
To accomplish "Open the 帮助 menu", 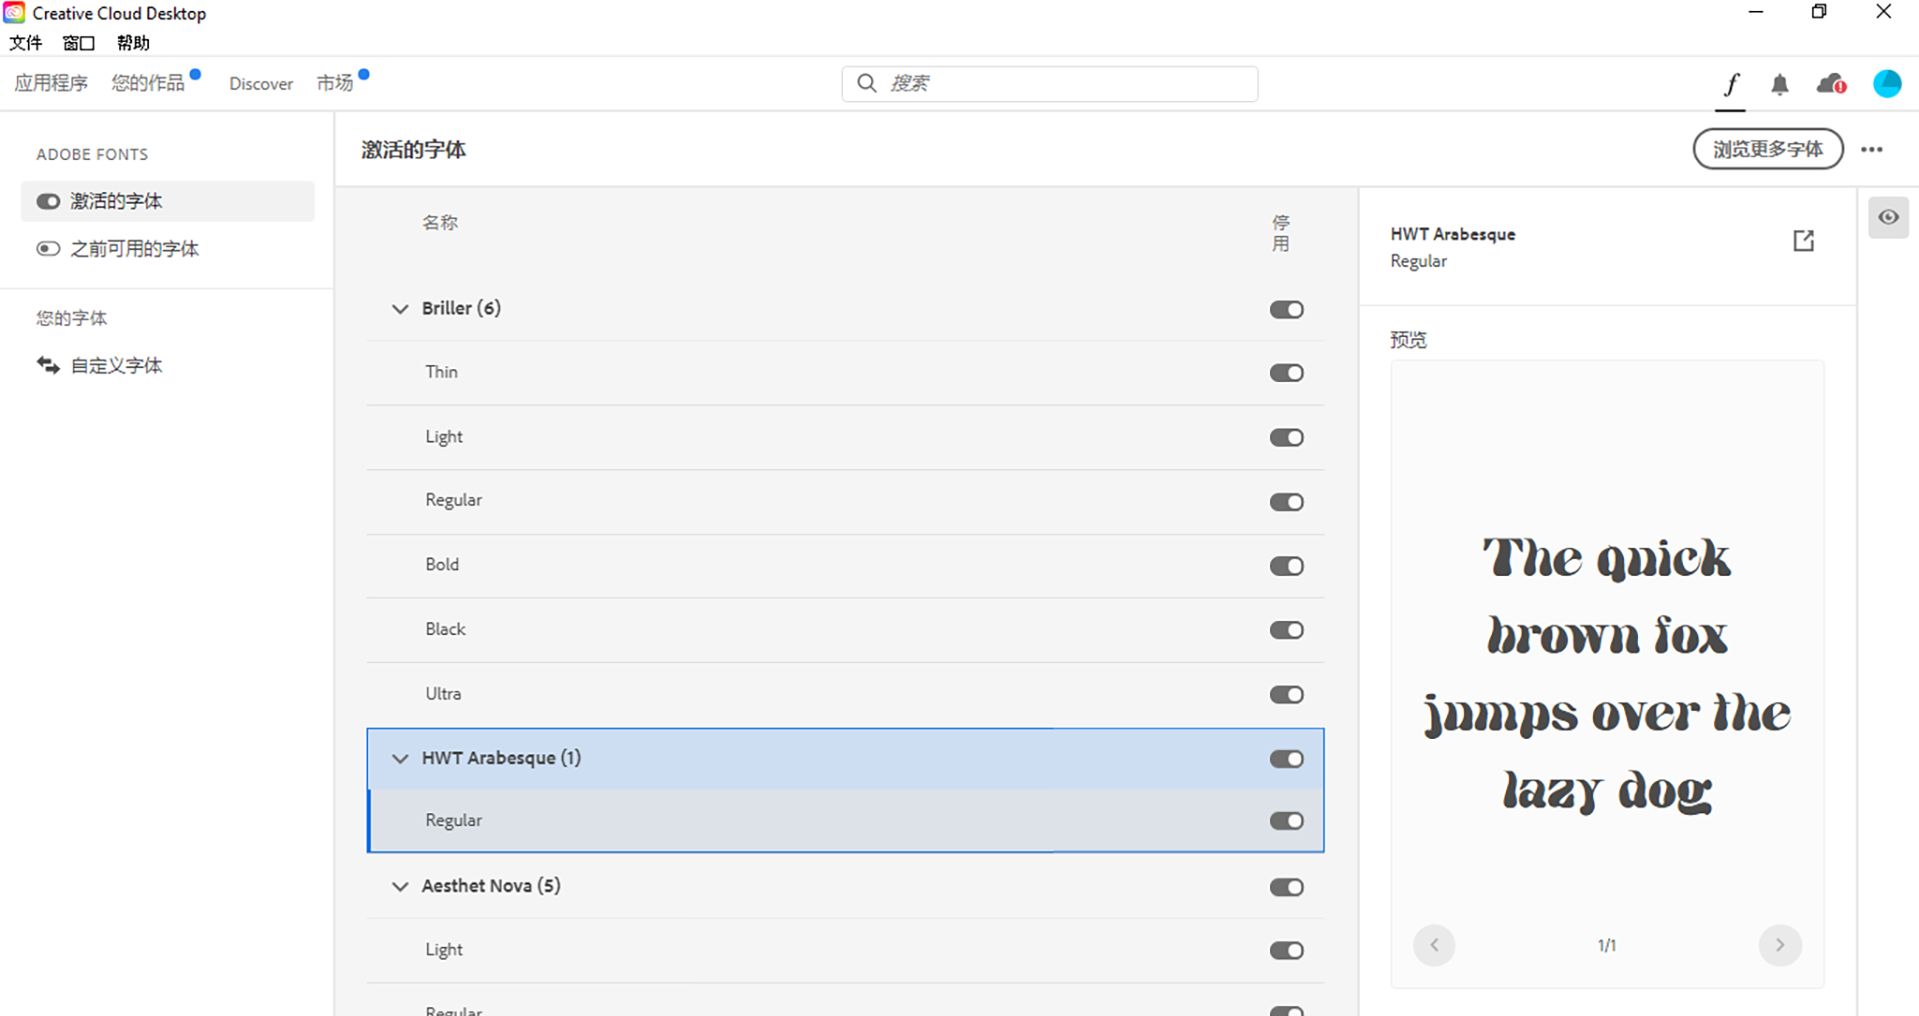I will point(133,43).
